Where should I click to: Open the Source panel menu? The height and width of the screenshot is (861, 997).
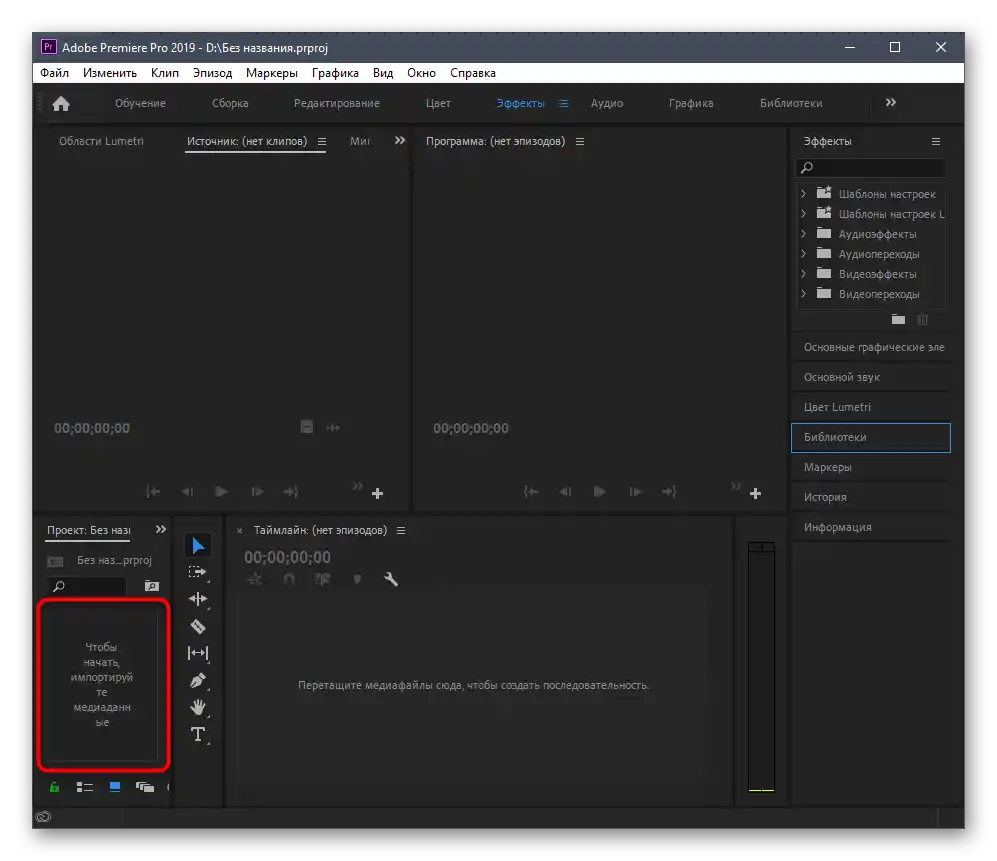[322, 141]
